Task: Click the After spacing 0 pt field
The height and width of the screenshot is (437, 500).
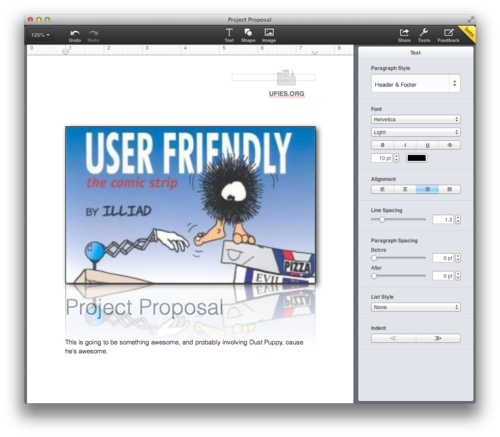Action: pos(443,276)
